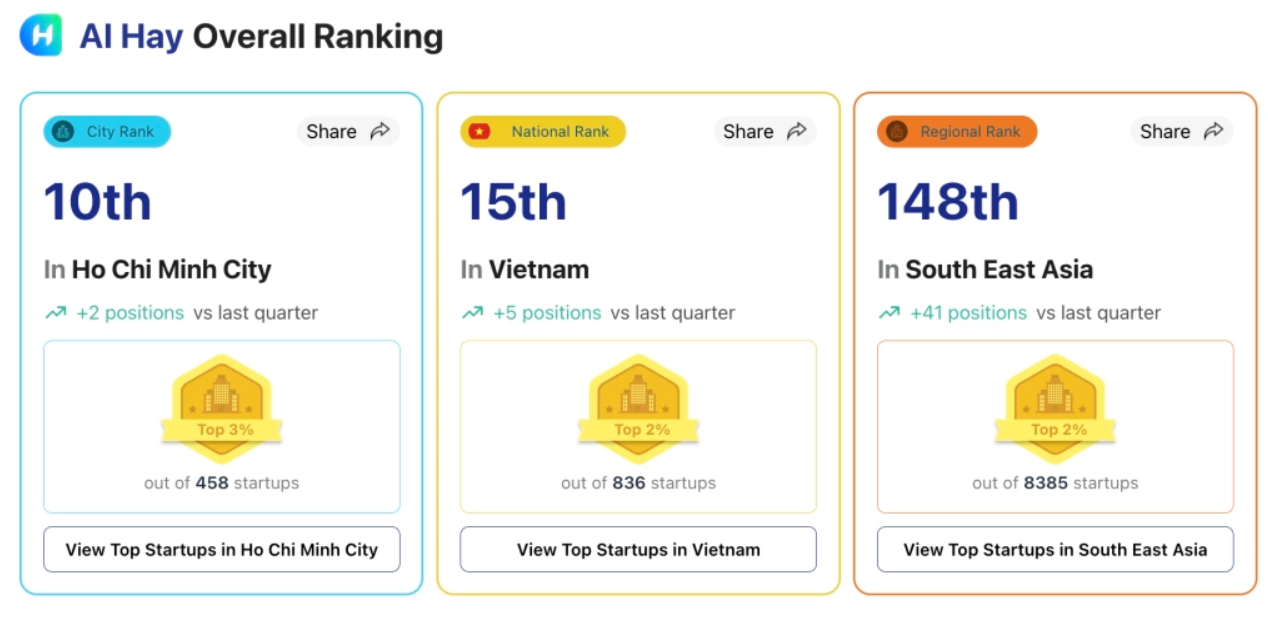Click the +5 positions change text
Viewport: 1268px width, 632px height.
(x=547, y=313)
